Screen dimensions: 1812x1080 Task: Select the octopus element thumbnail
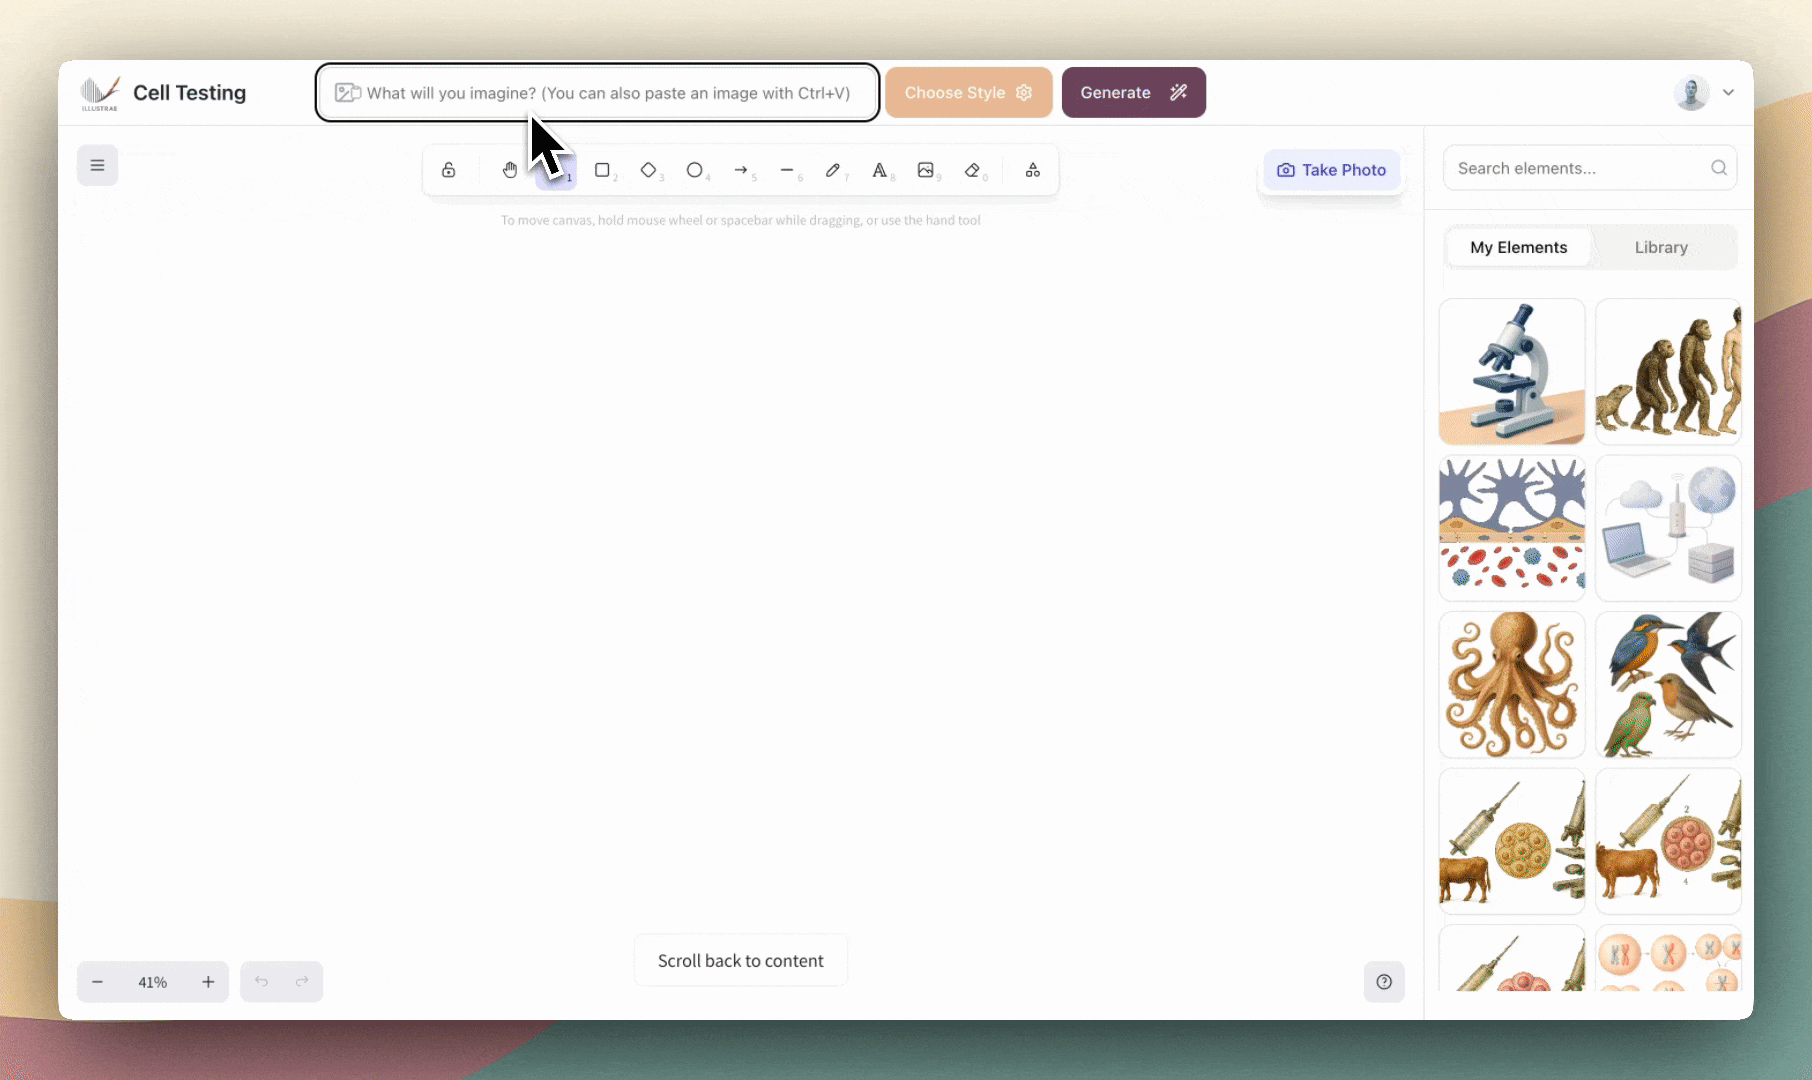pyautogui.click(x=1512, y=685)
